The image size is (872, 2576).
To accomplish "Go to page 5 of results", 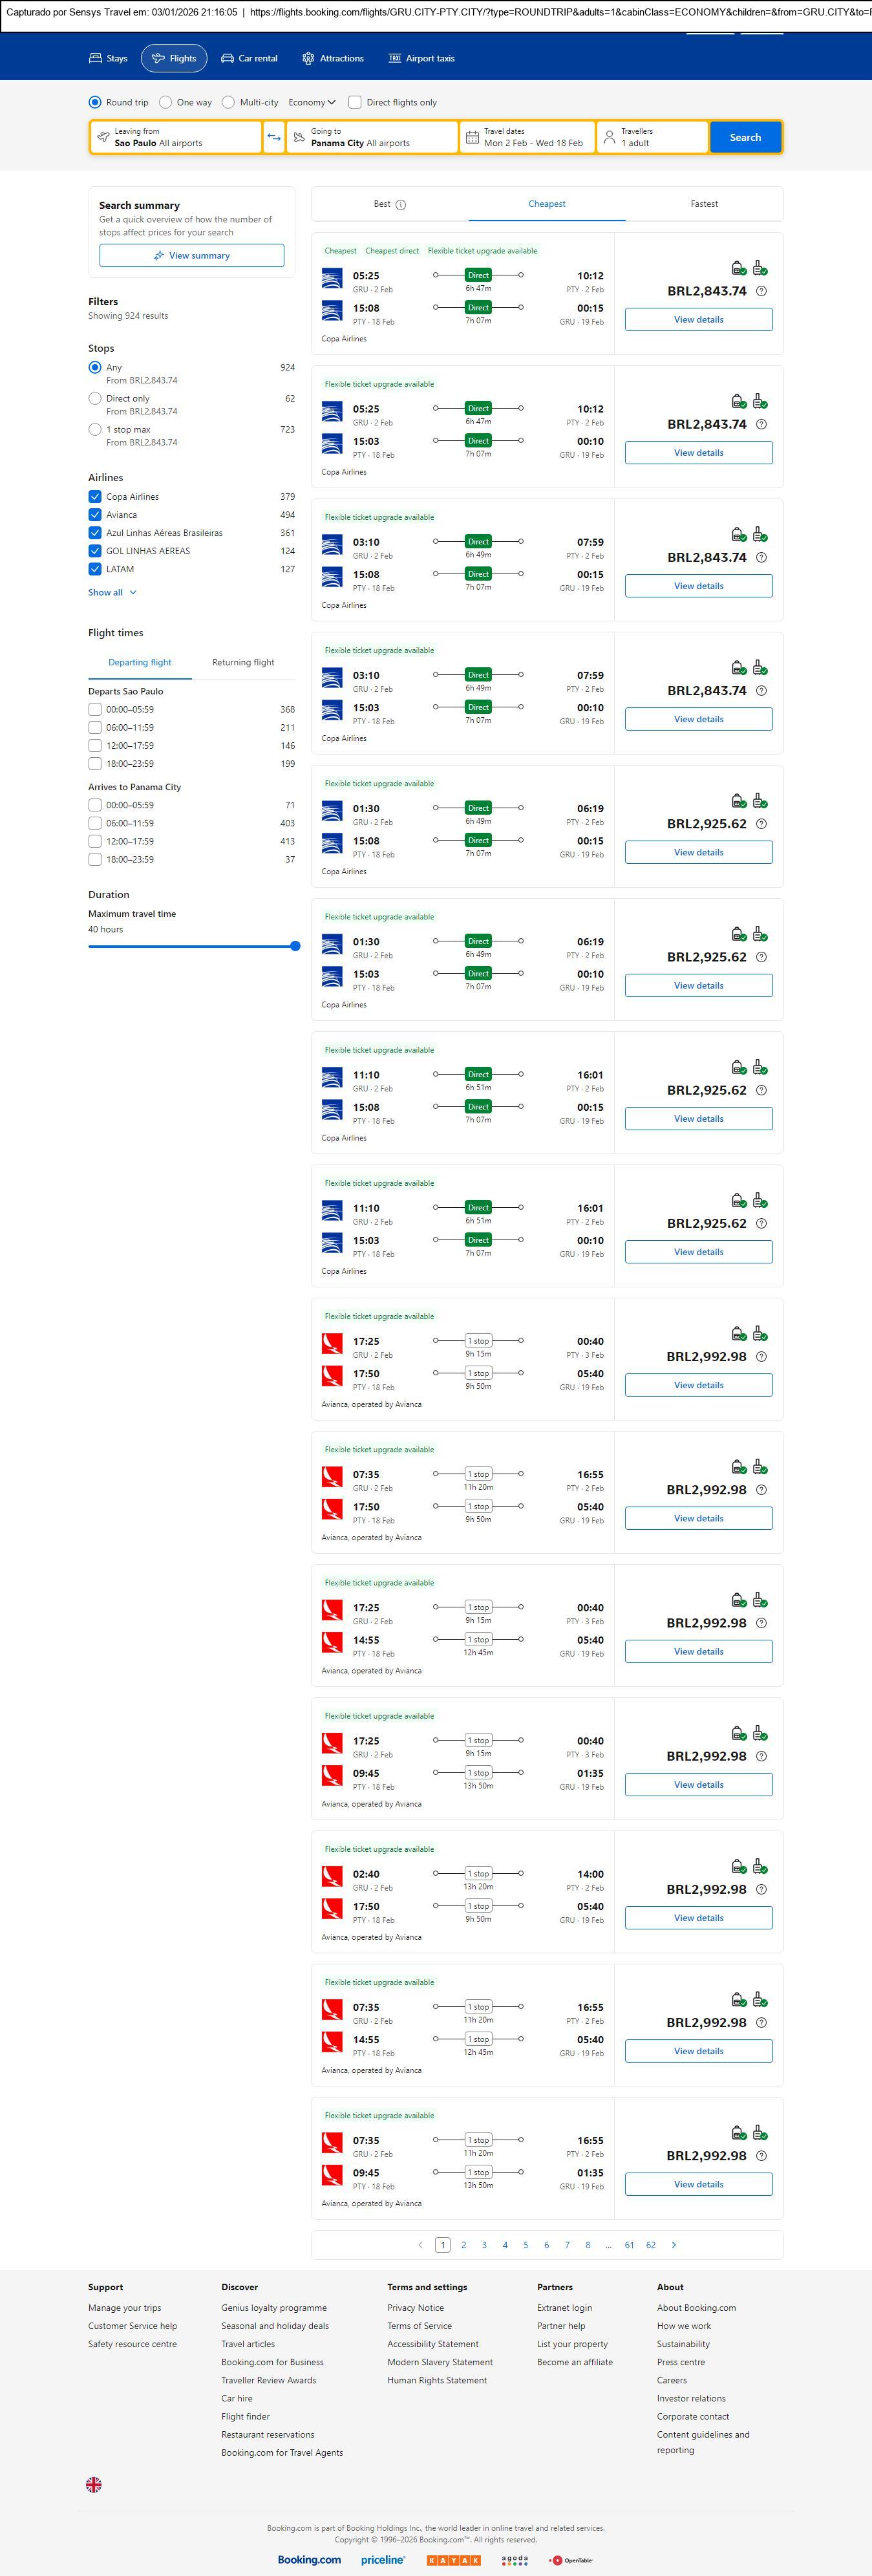I will (x=526, y=2245).
